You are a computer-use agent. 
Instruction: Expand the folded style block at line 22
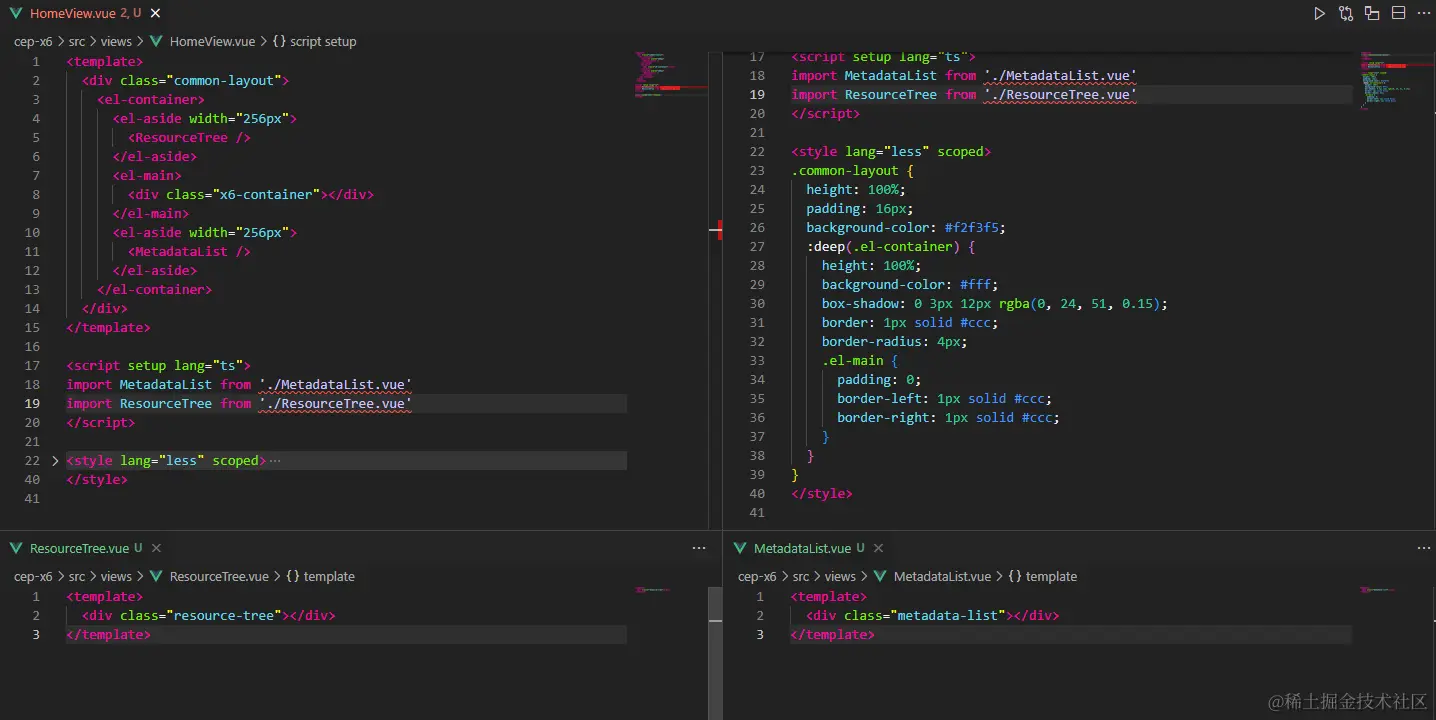coord(55,461)
